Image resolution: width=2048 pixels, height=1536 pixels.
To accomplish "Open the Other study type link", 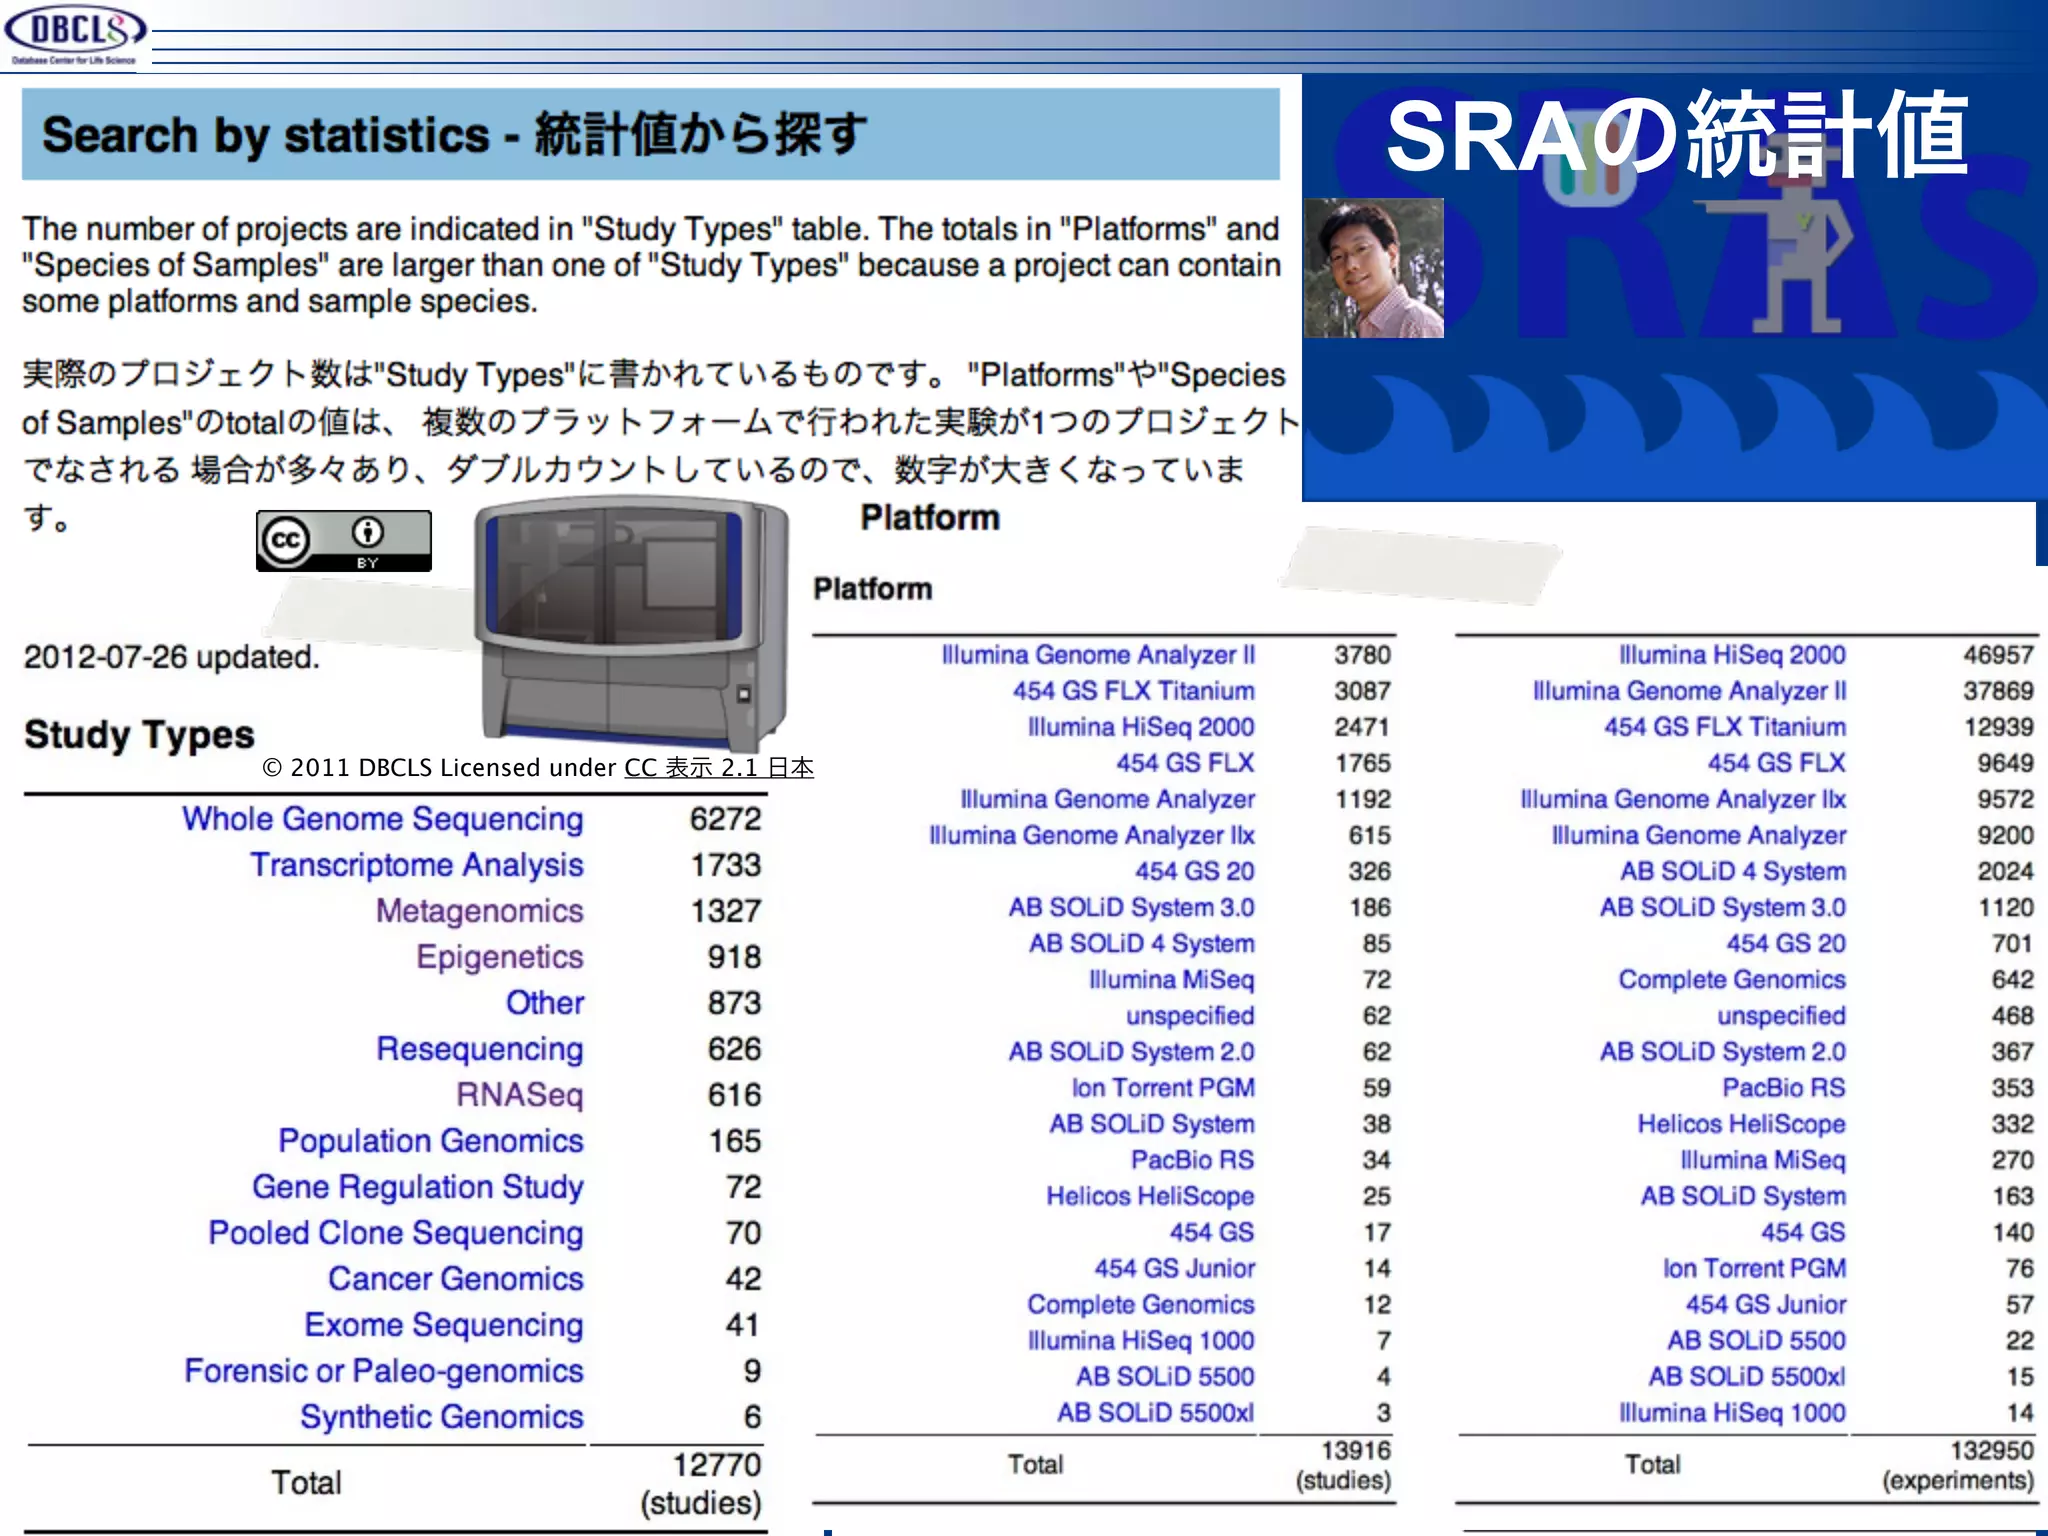I will point(545,1003).
